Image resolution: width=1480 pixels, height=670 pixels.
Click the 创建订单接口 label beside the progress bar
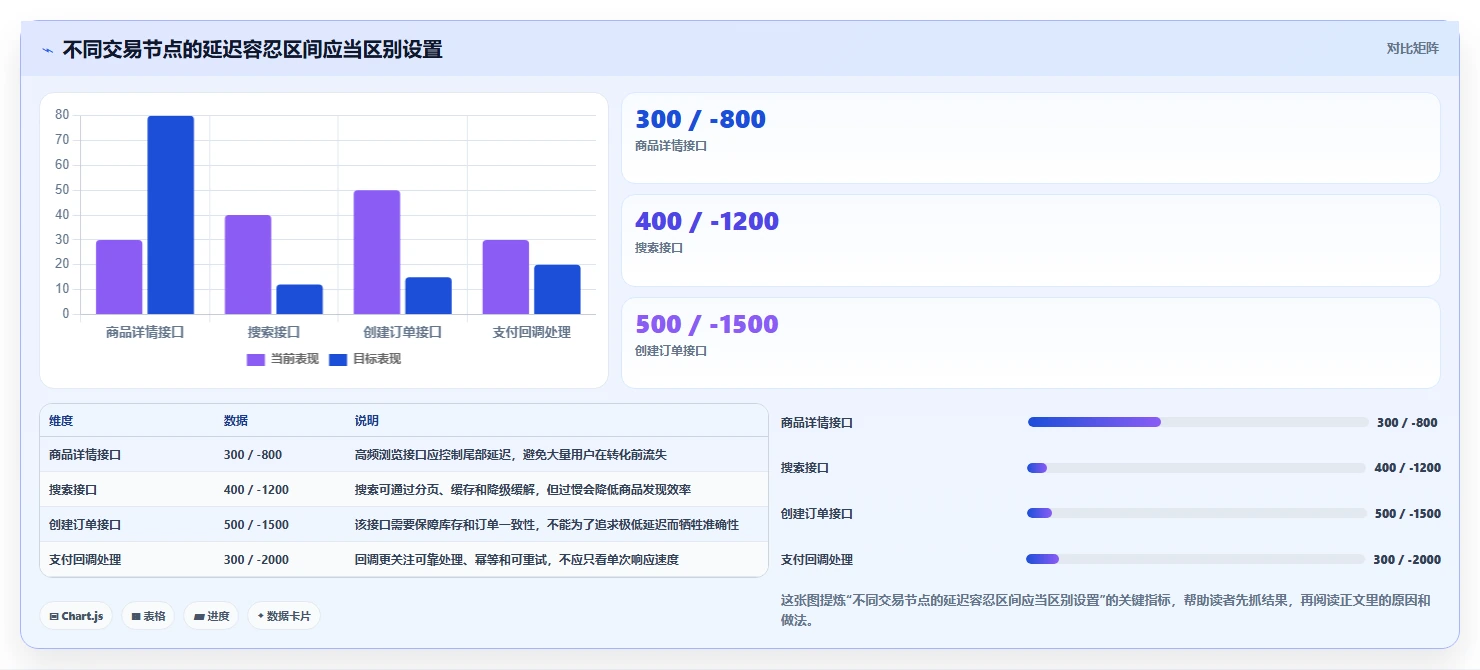[x=817, y=514]
